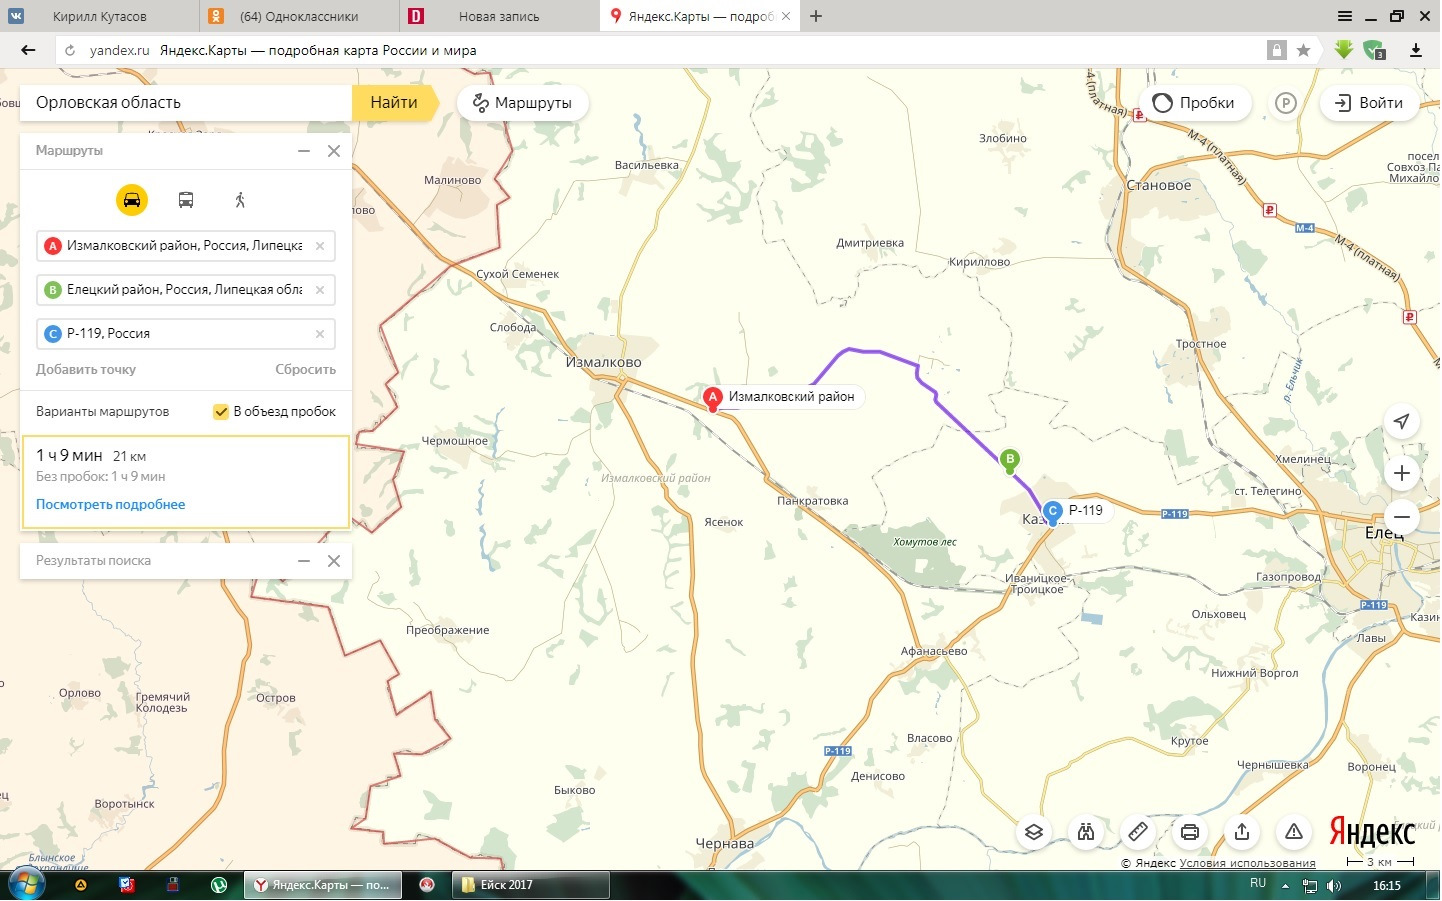Sign in using the Войти button

(x=1369, y=103)
